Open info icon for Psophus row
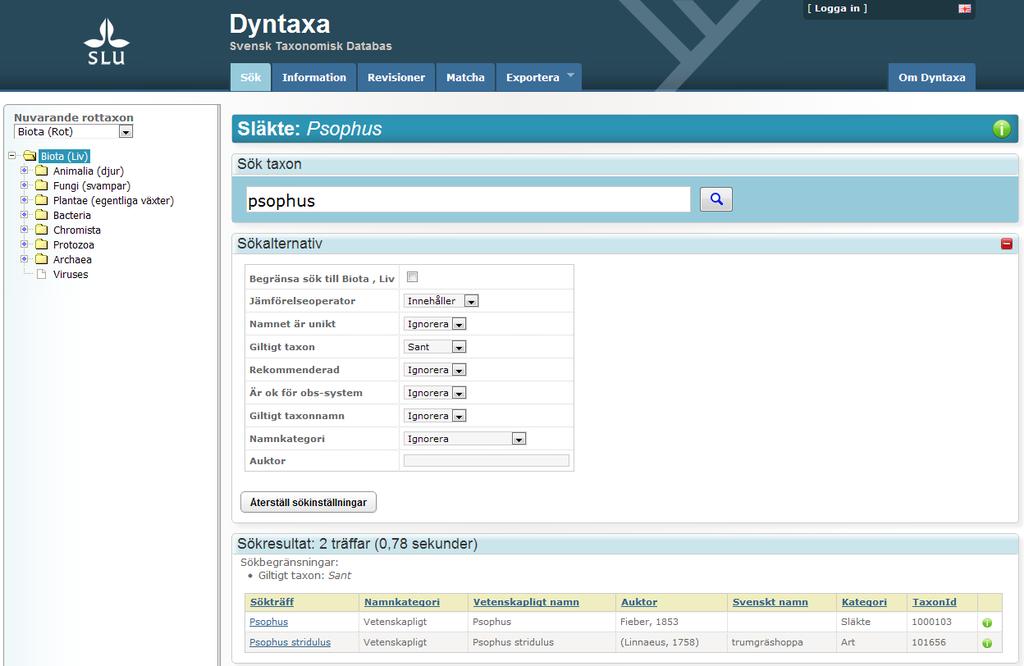1024x666 pixels. (987, 622)
